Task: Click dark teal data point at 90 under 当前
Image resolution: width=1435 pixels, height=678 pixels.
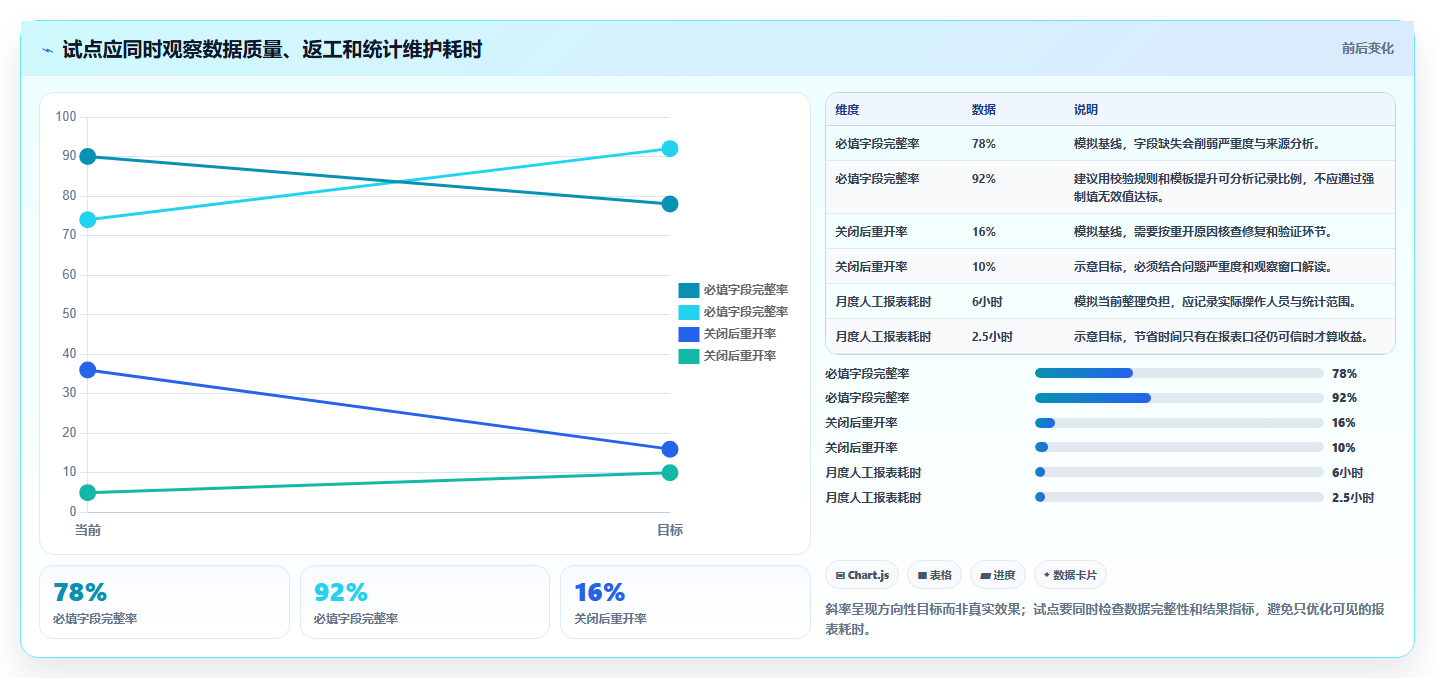Action: [88, 156]
